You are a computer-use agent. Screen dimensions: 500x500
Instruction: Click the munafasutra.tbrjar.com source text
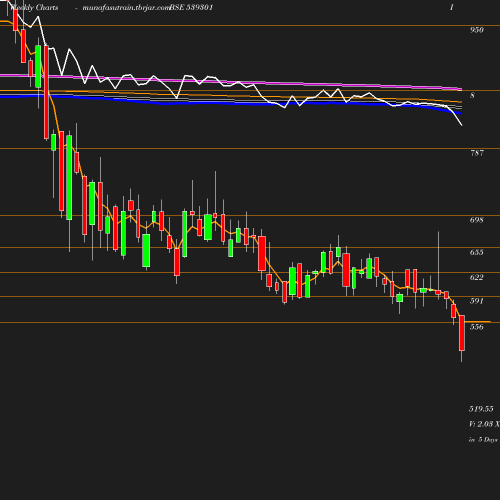point(127,8)
